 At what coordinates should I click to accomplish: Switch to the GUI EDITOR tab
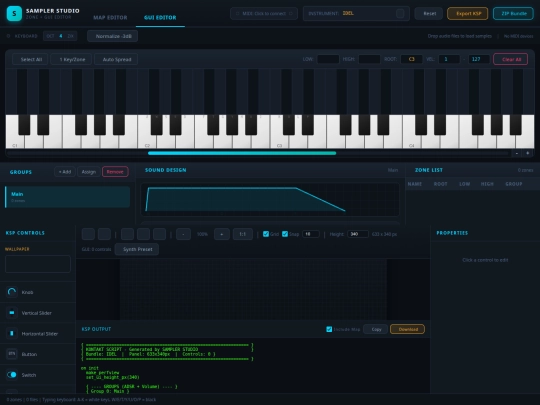pos(160,18)
